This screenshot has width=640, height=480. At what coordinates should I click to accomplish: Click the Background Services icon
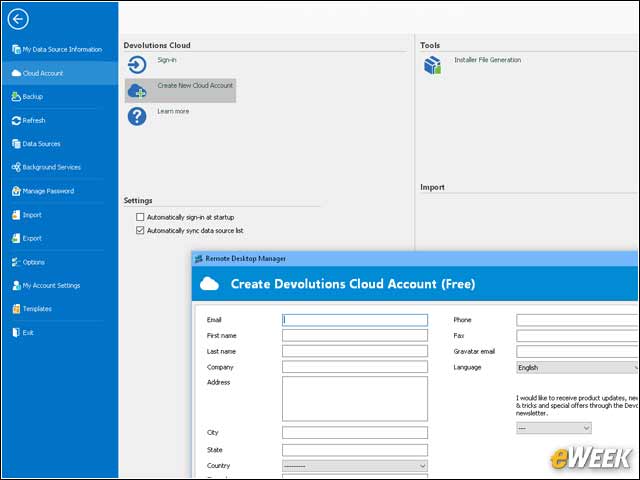16,167
